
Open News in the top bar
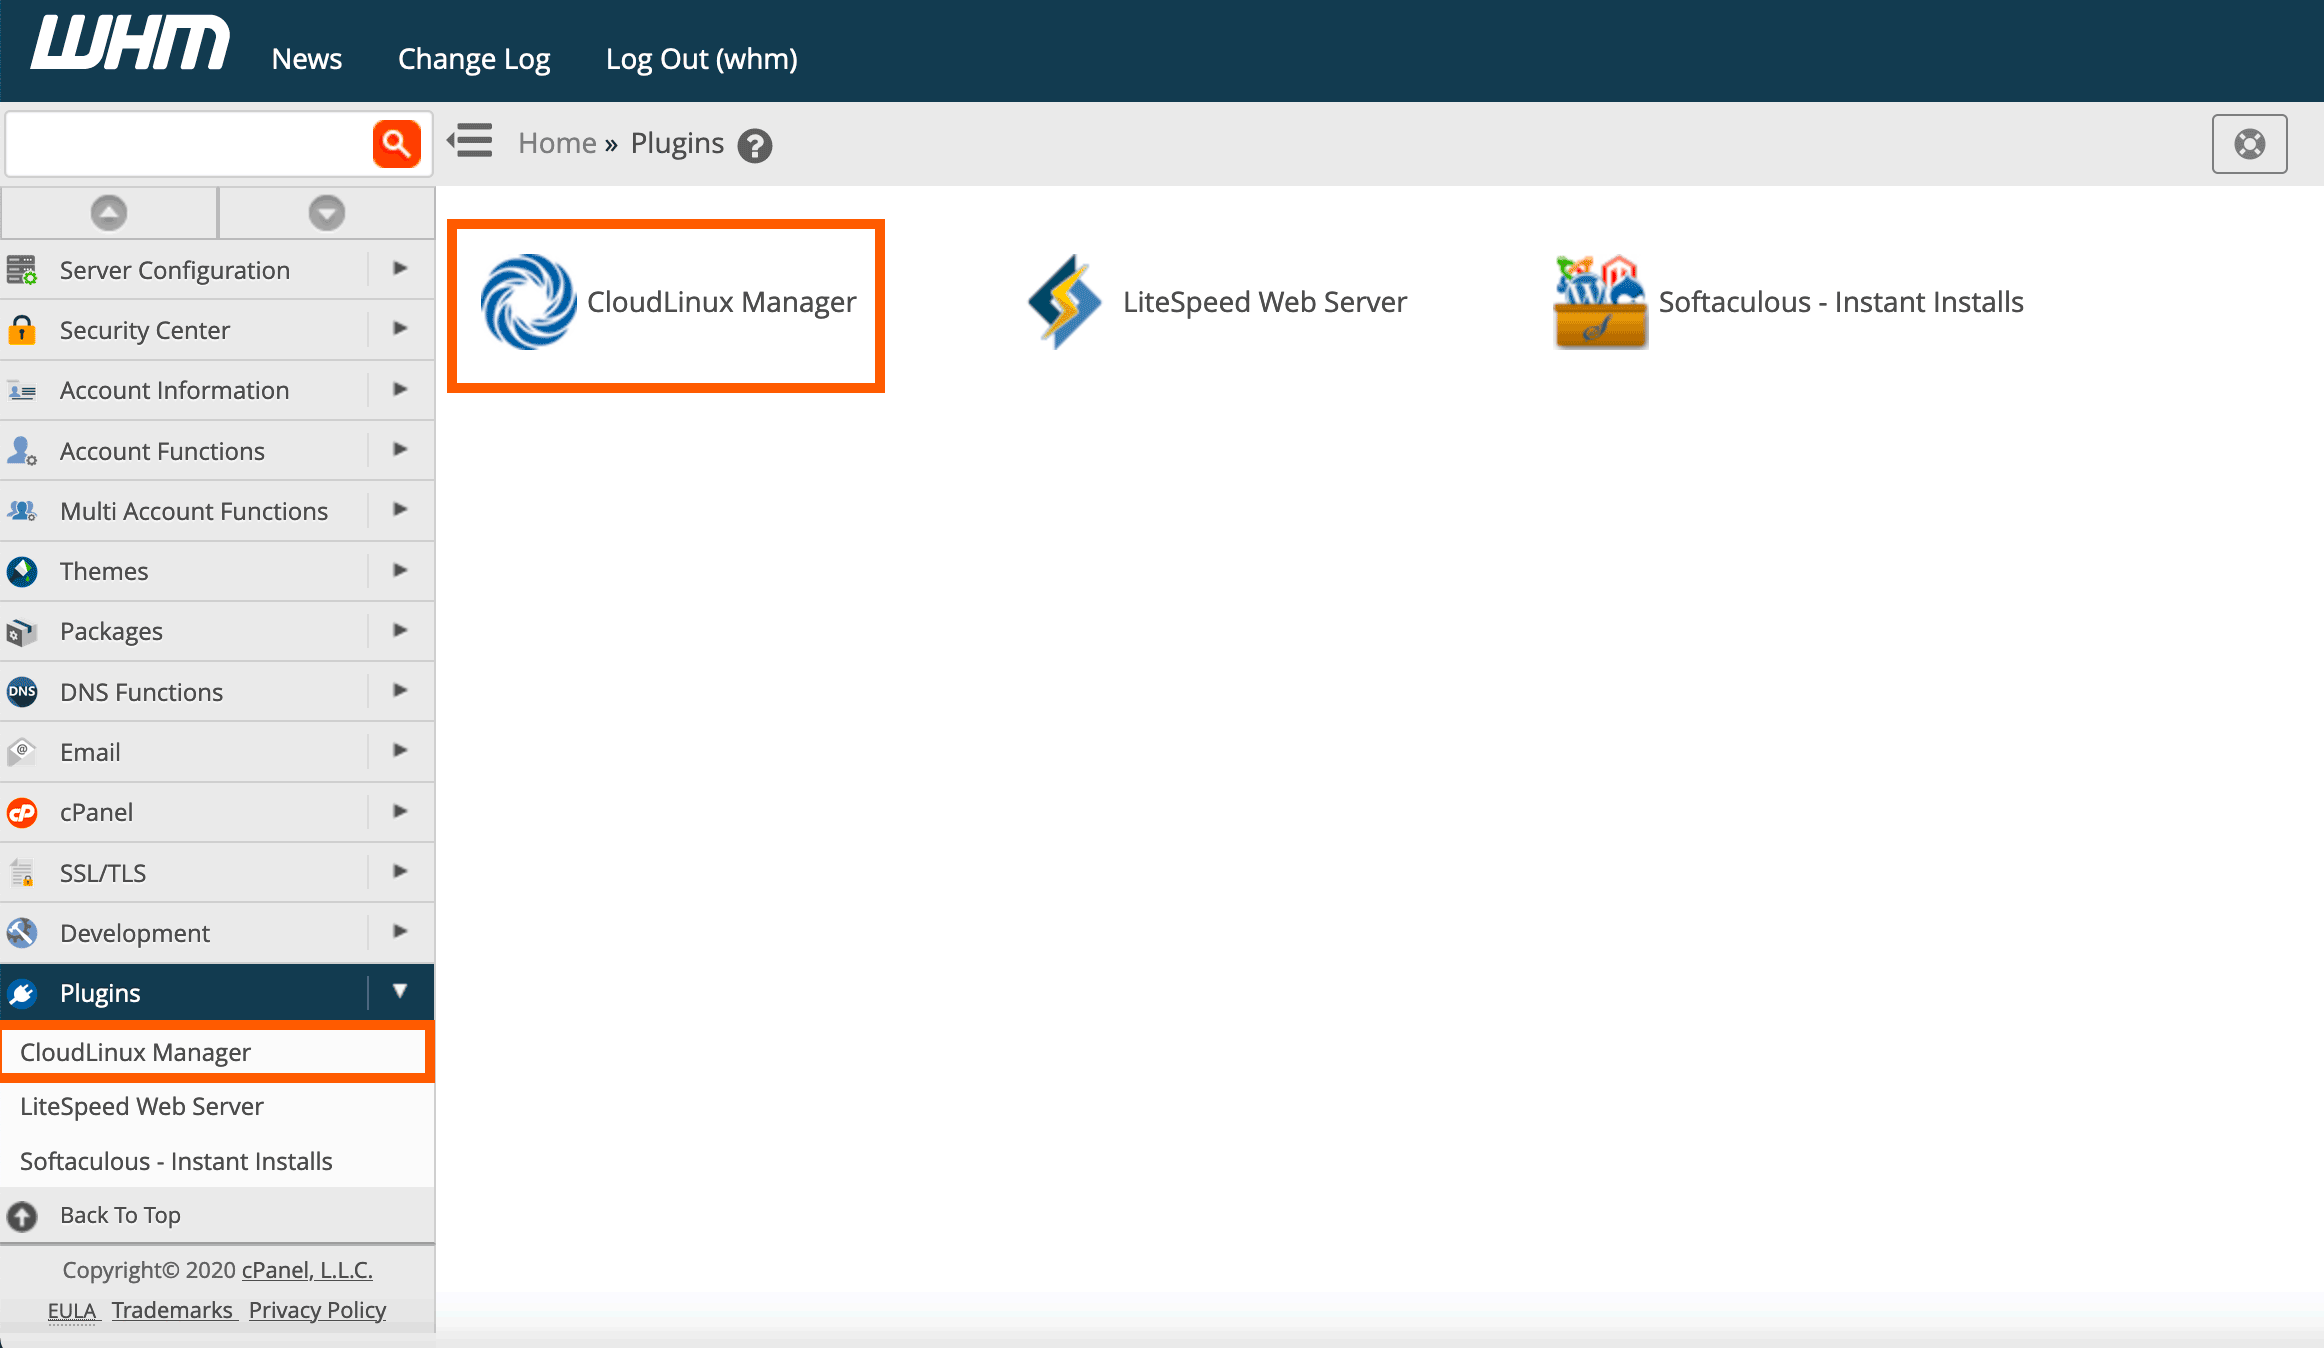[x=307, y=59]
